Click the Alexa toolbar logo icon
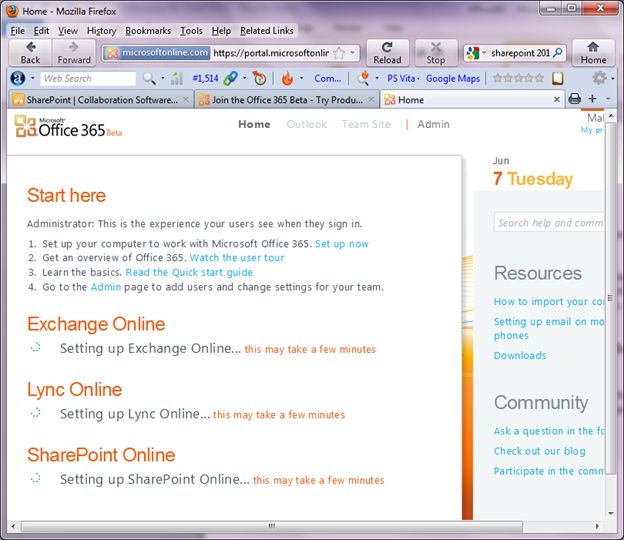624x540 pixels. tap(18, 78)
